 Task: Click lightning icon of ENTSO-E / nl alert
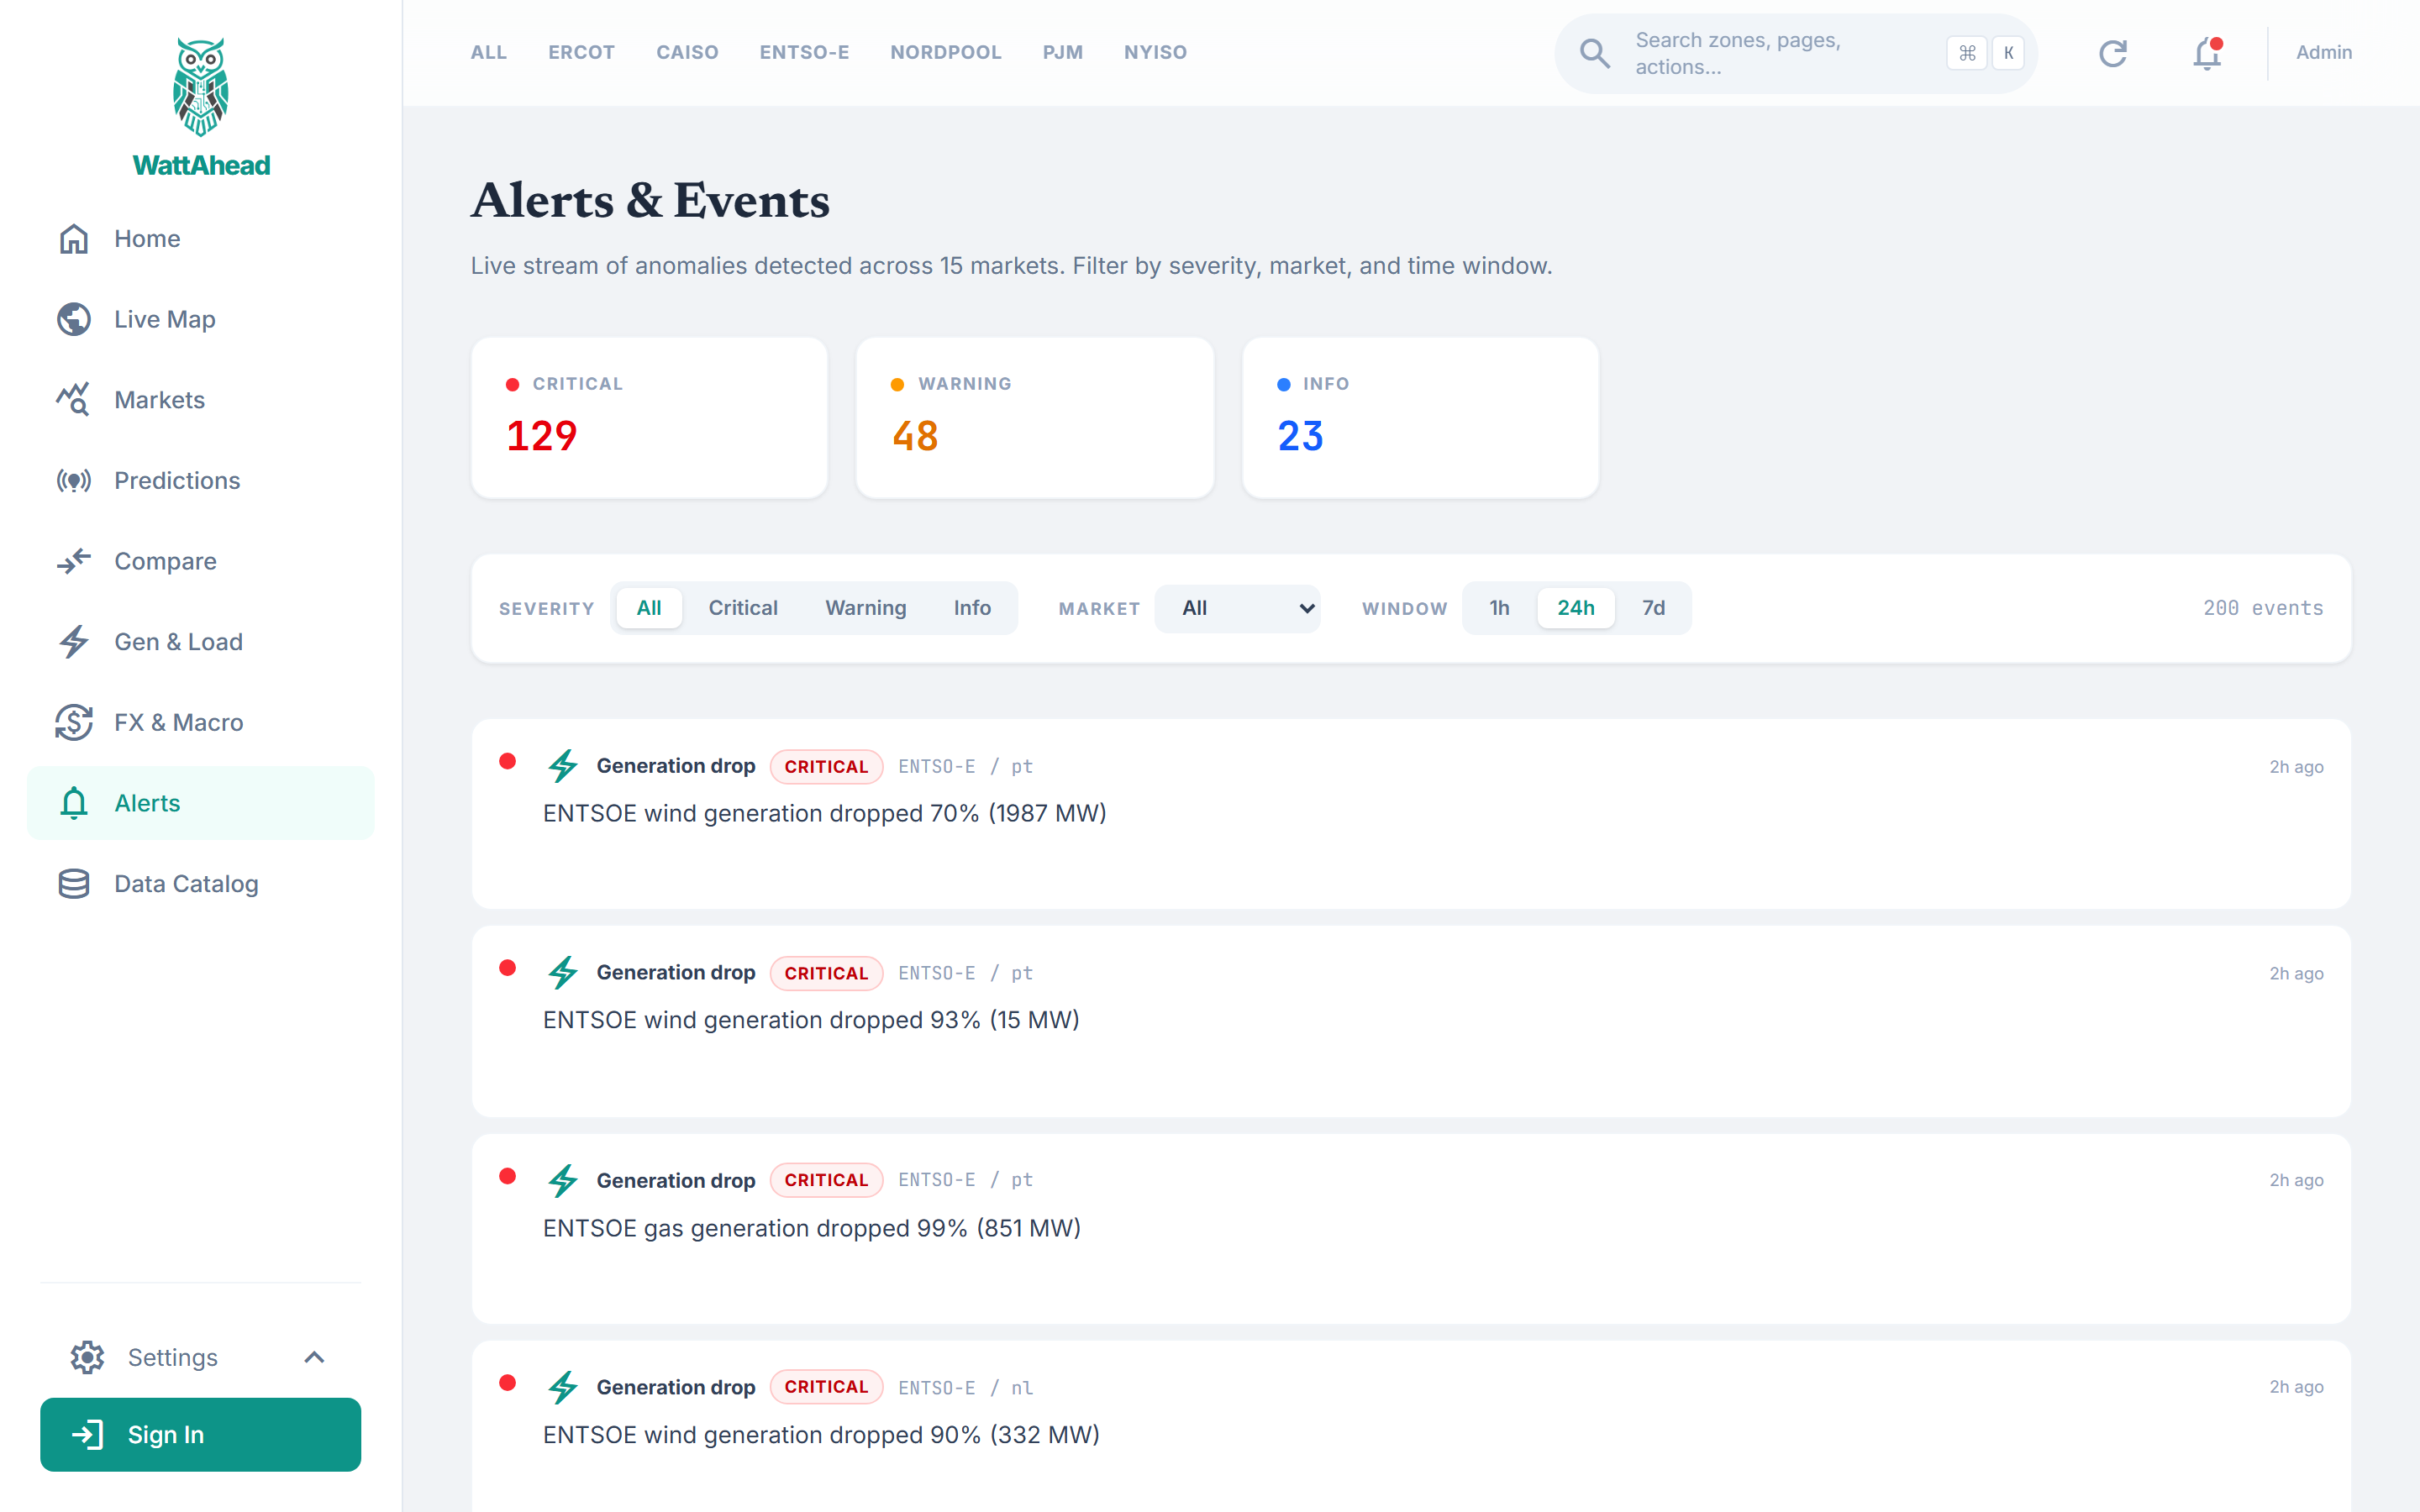point(563,1387)
